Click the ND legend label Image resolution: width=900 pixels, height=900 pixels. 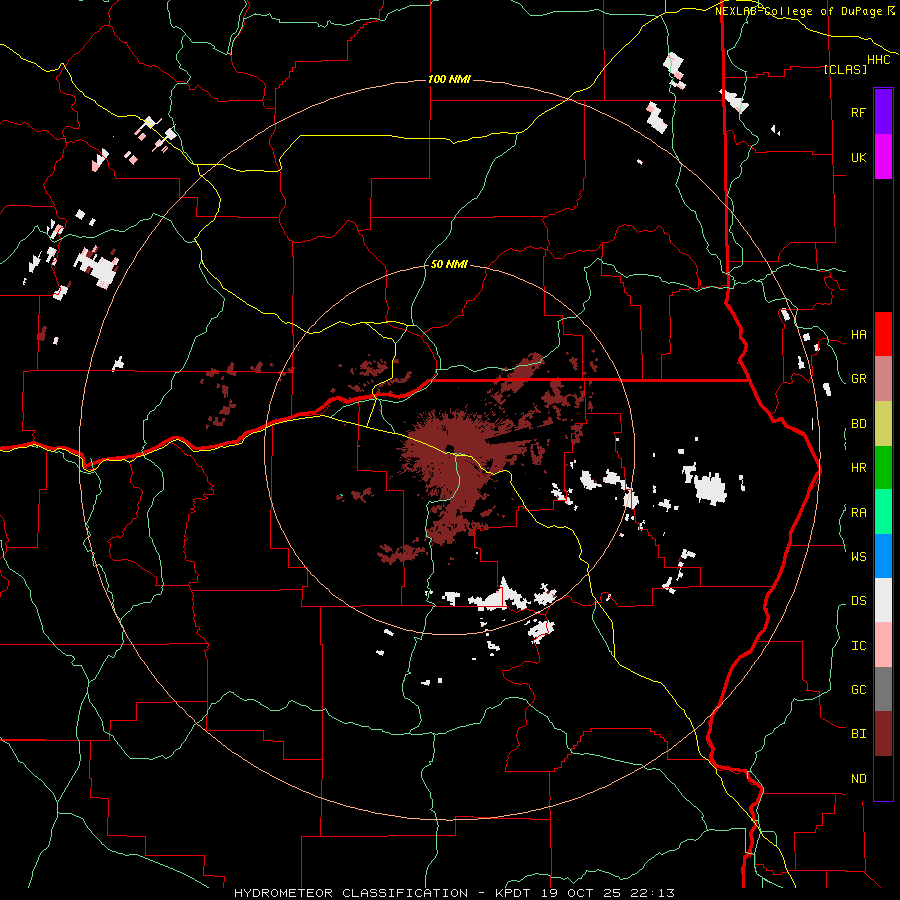click(858, 779)
